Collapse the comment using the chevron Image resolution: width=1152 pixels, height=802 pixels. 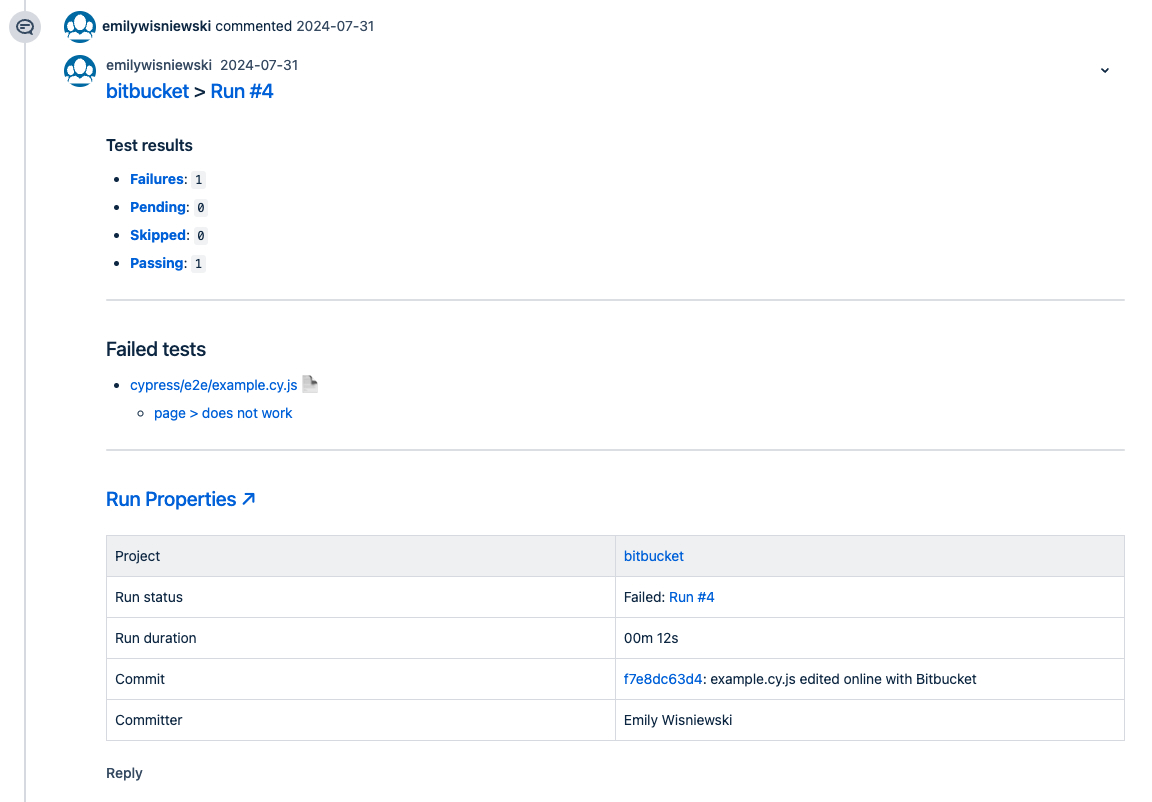click(1104, 71)
